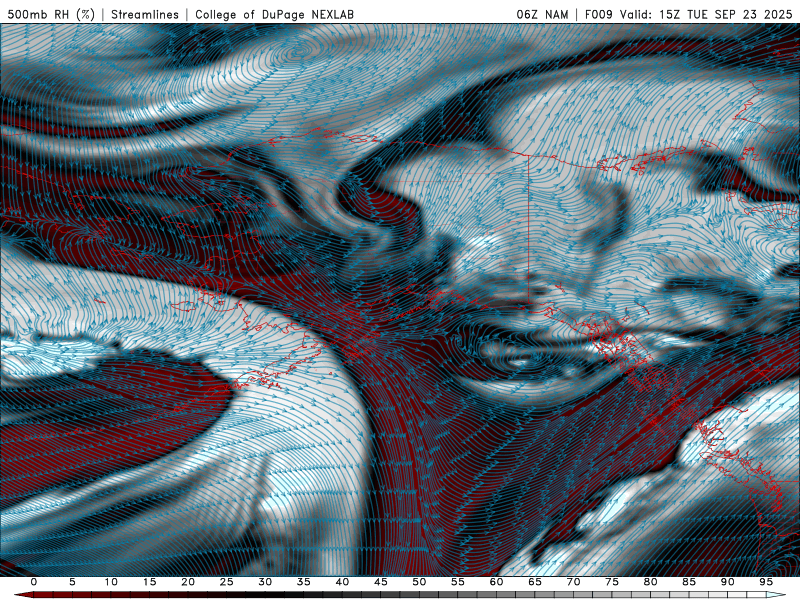
Task: Click the "15" label on the color scale
Action: (149, 582)
